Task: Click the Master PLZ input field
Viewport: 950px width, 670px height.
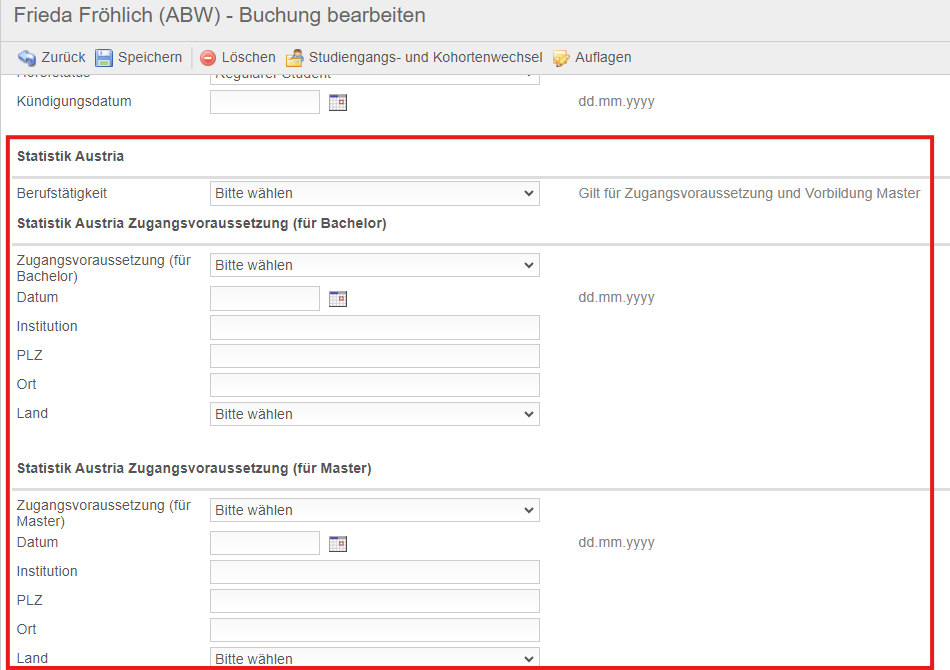Action: (374, 601)
